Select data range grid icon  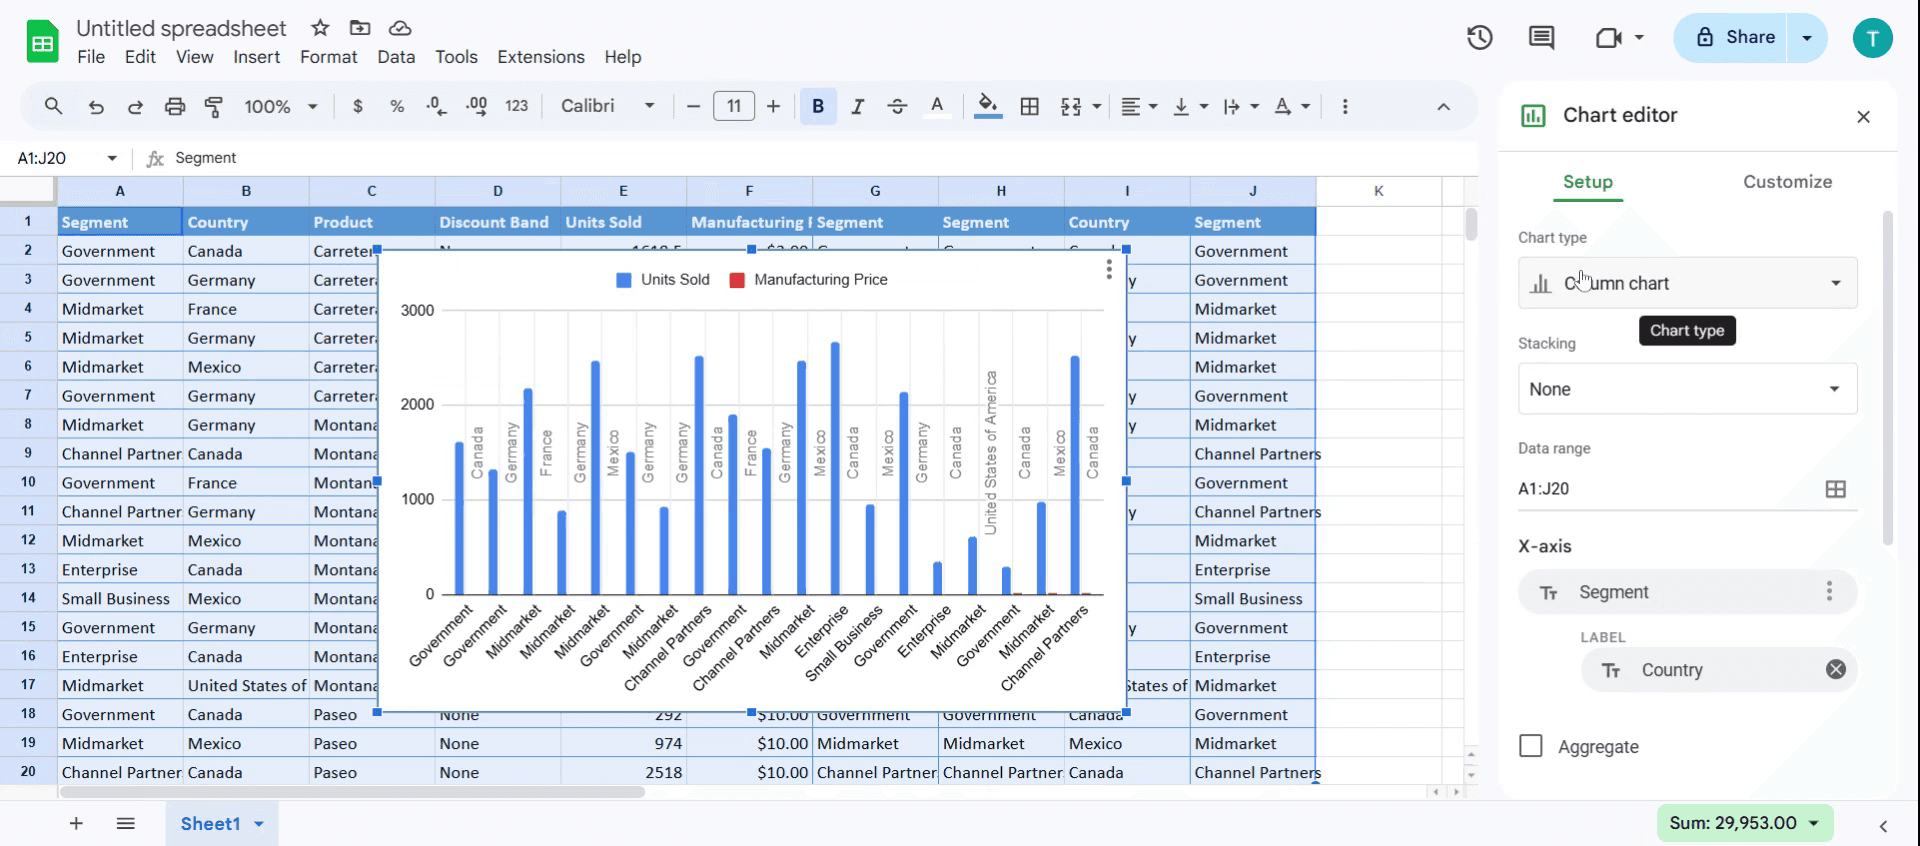[x=1835, y=489]
